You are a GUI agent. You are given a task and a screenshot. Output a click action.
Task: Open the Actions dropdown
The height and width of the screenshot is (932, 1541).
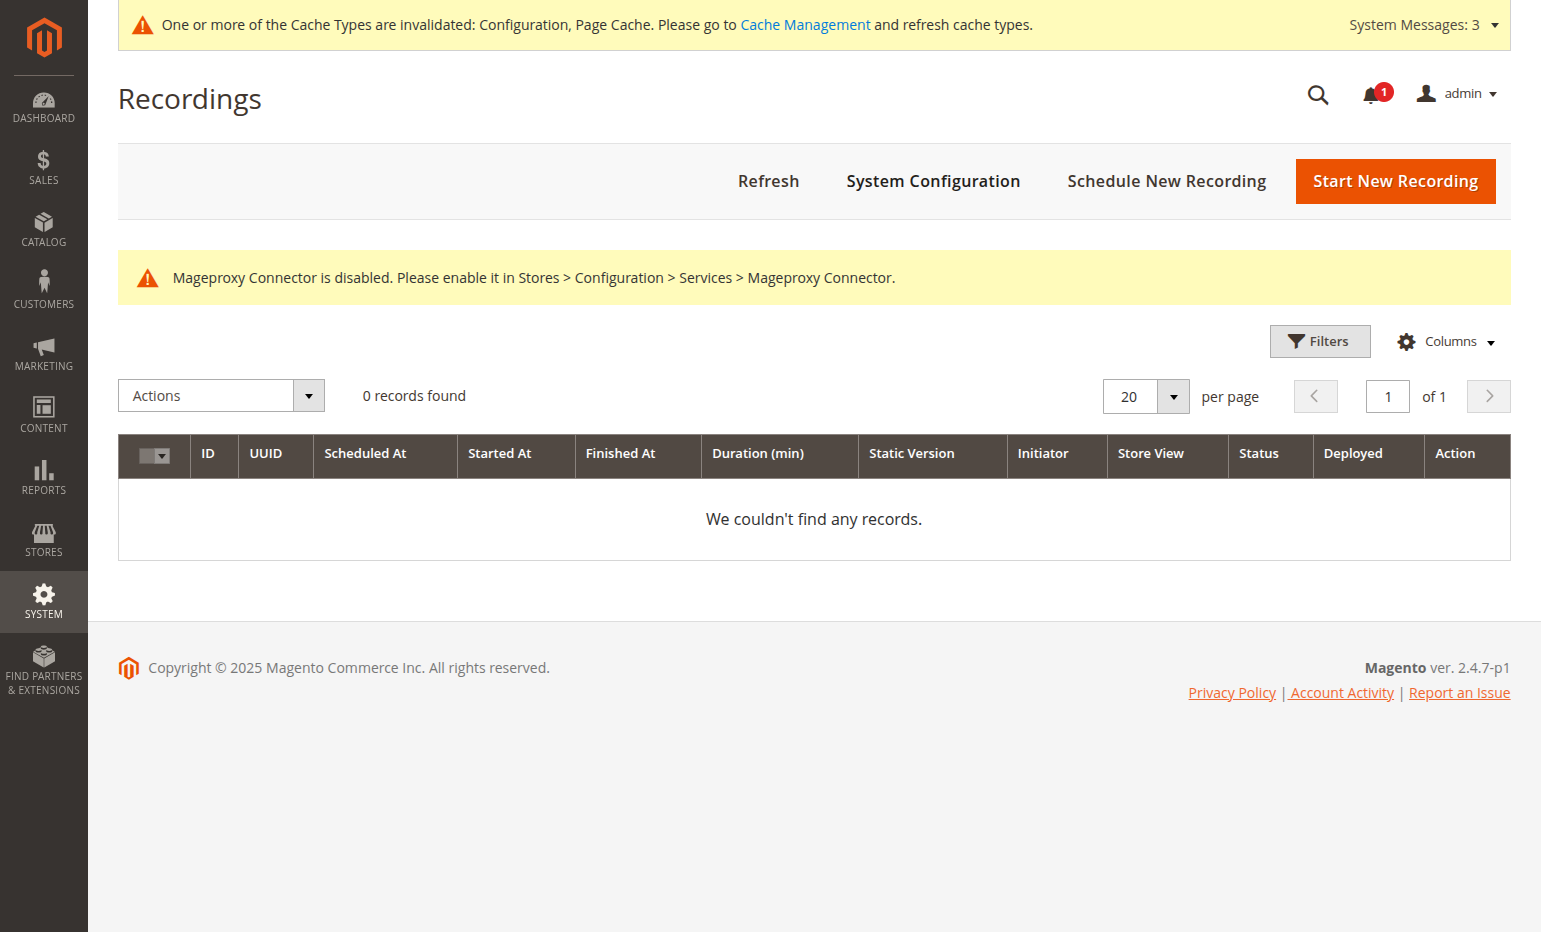pyautogui.click(x=221, y=396)
